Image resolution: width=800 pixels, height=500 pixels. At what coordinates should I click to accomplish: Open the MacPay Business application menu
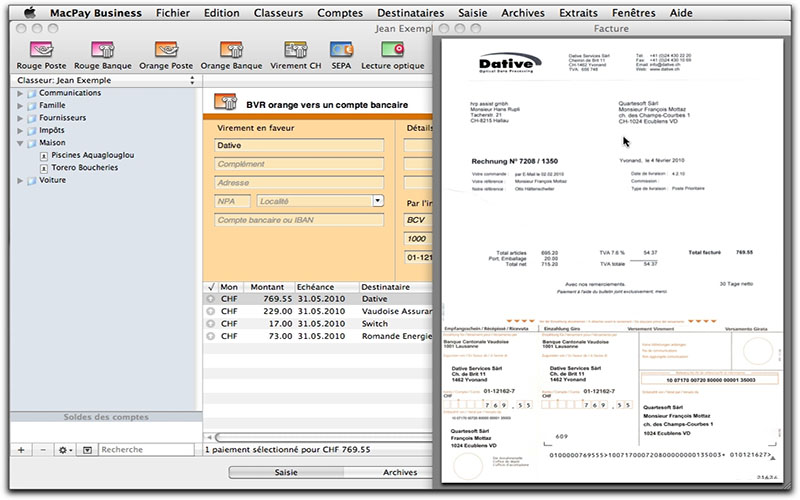pyautogui.click(x=95, y=13)
